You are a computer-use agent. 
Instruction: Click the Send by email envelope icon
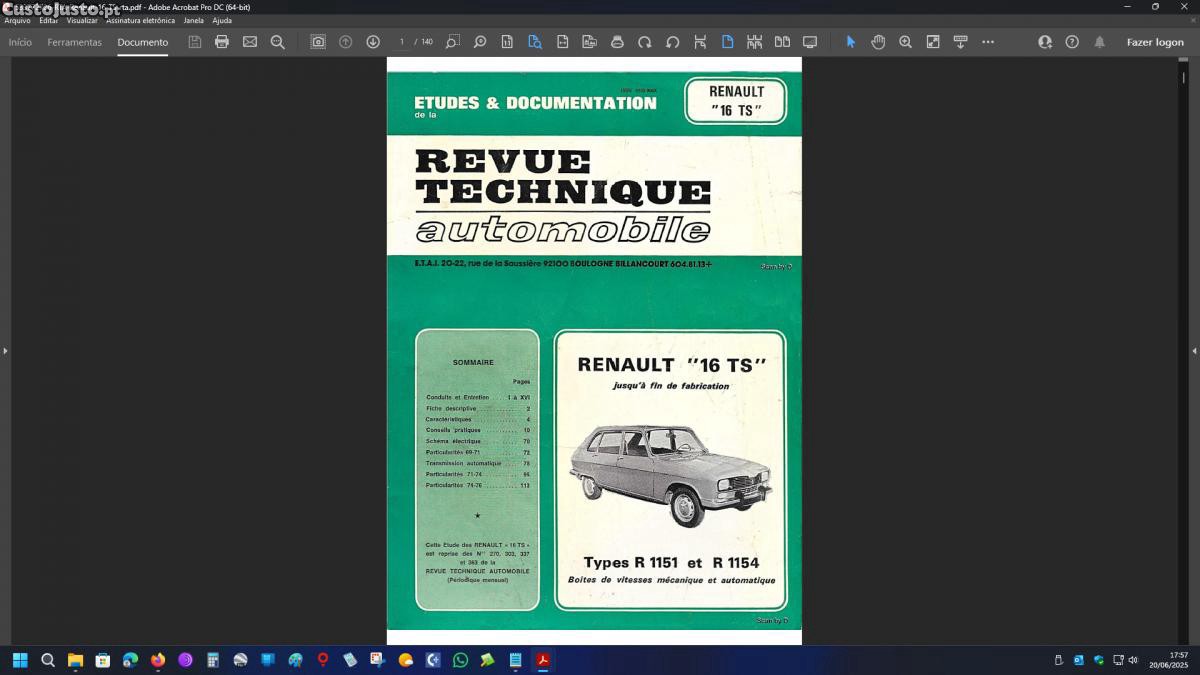(250, 42)
